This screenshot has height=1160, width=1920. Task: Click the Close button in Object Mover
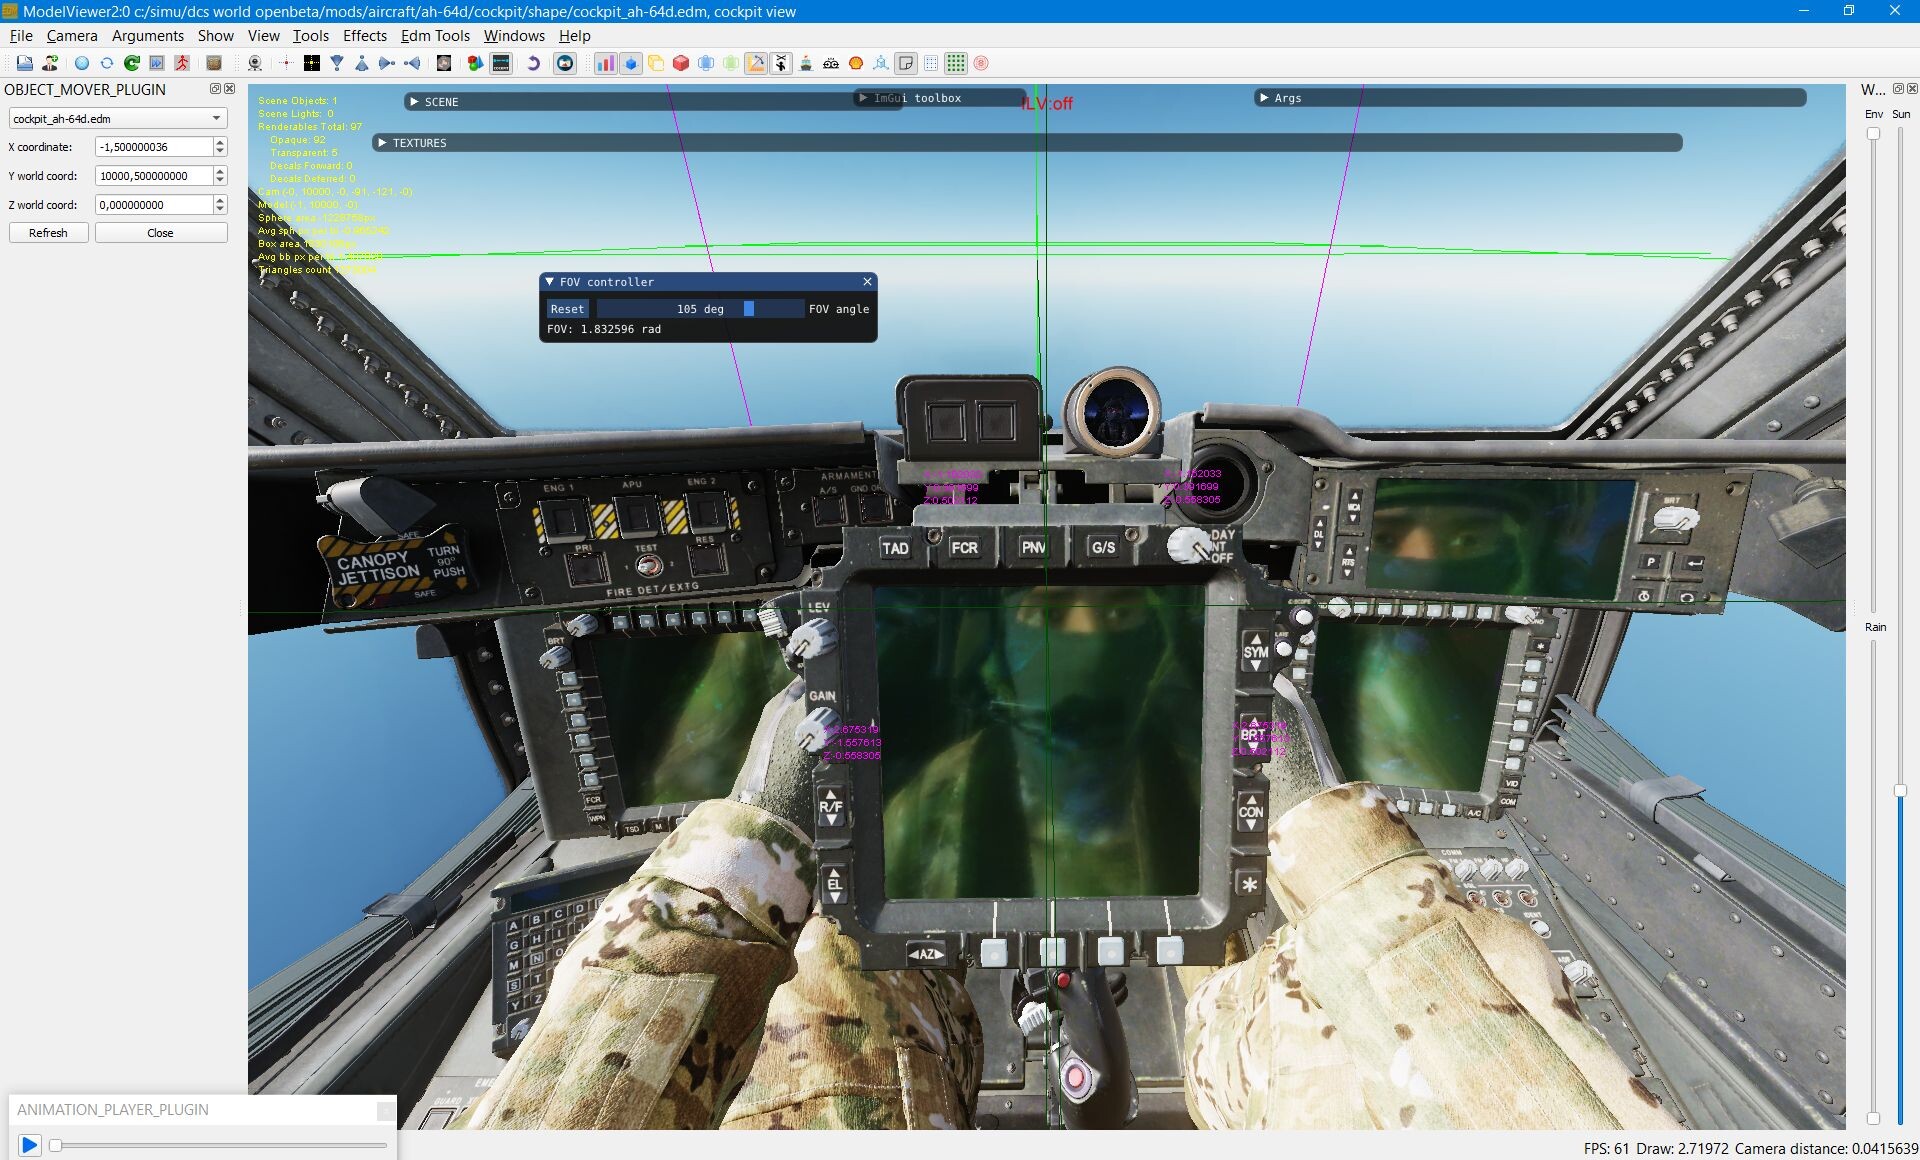click(x=160, y=233)
